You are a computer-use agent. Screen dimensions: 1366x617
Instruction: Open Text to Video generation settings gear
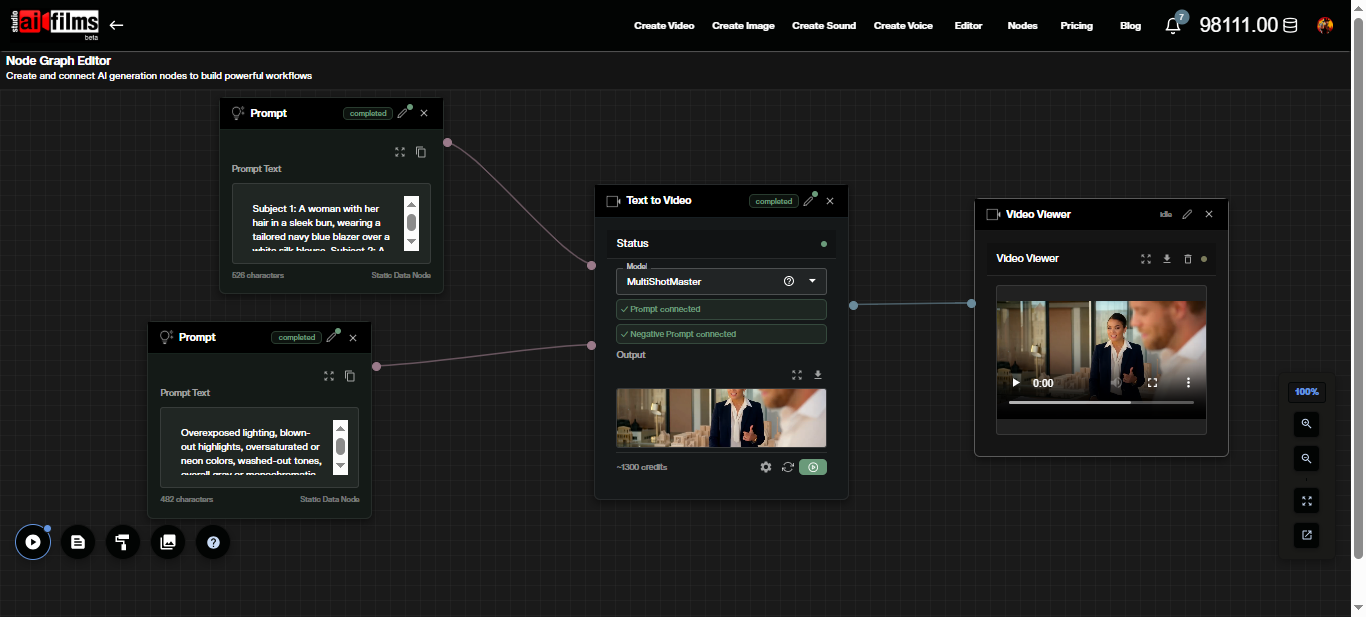pos(766,467)
